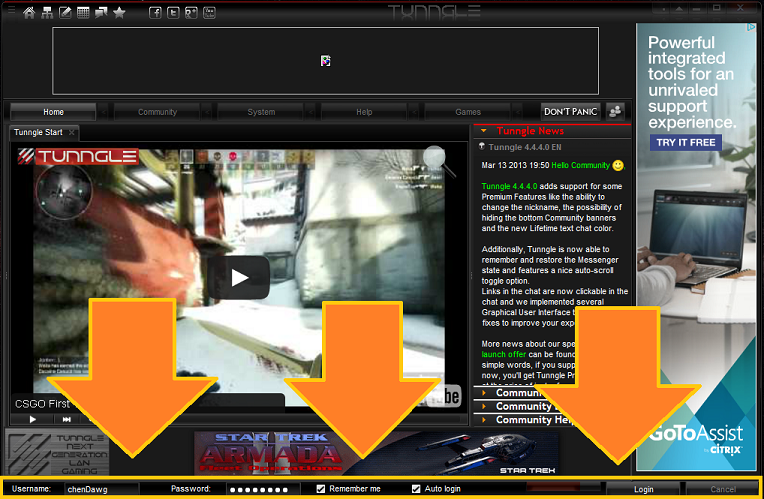Click the Tunngle 4.4.4.0 EN news heading
Viewport: 764px width, 499px height.
click(x=525, y=147)
